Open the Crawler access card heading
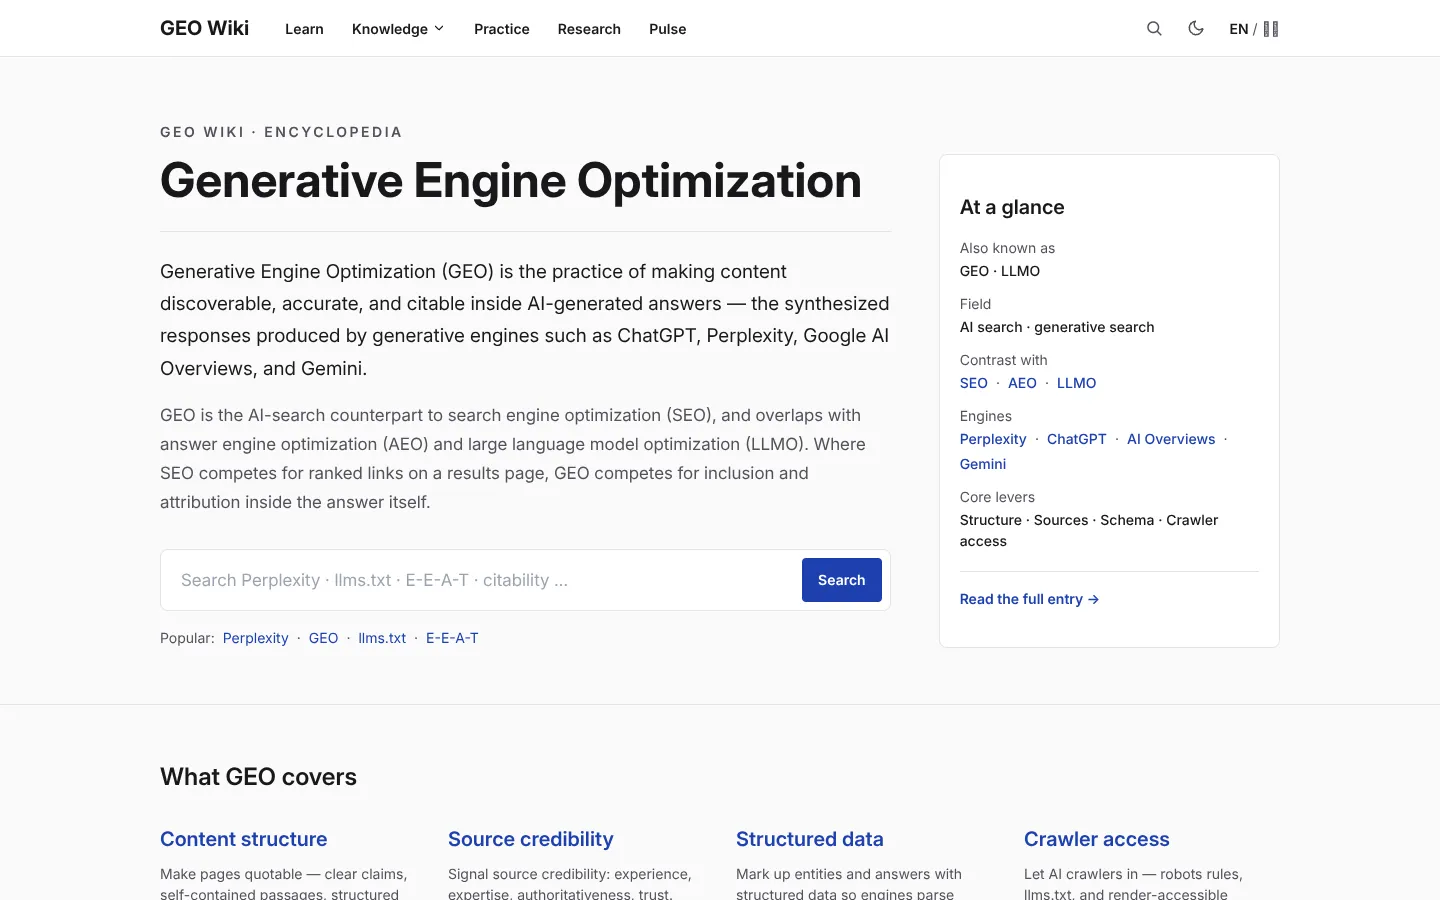This screenshot has height=900, width=1440. [x=1097, y=839]
